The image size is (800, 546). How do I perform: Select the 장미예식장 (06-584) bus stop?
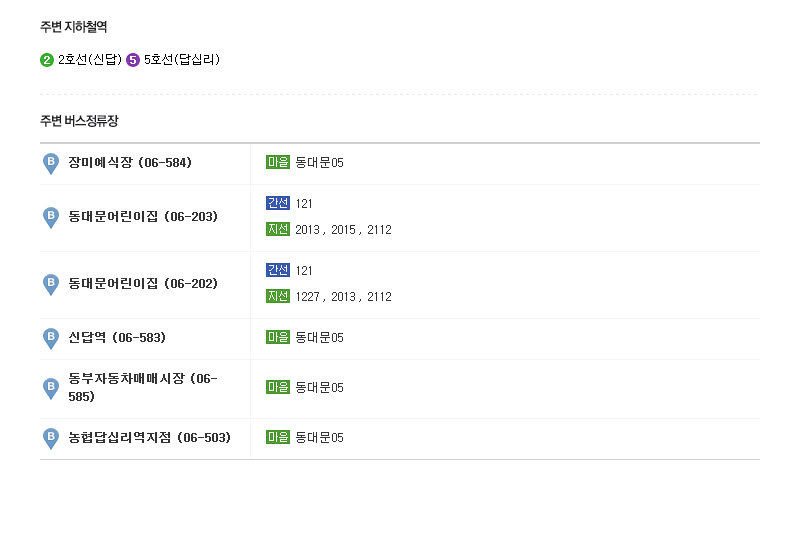(130, 163)
